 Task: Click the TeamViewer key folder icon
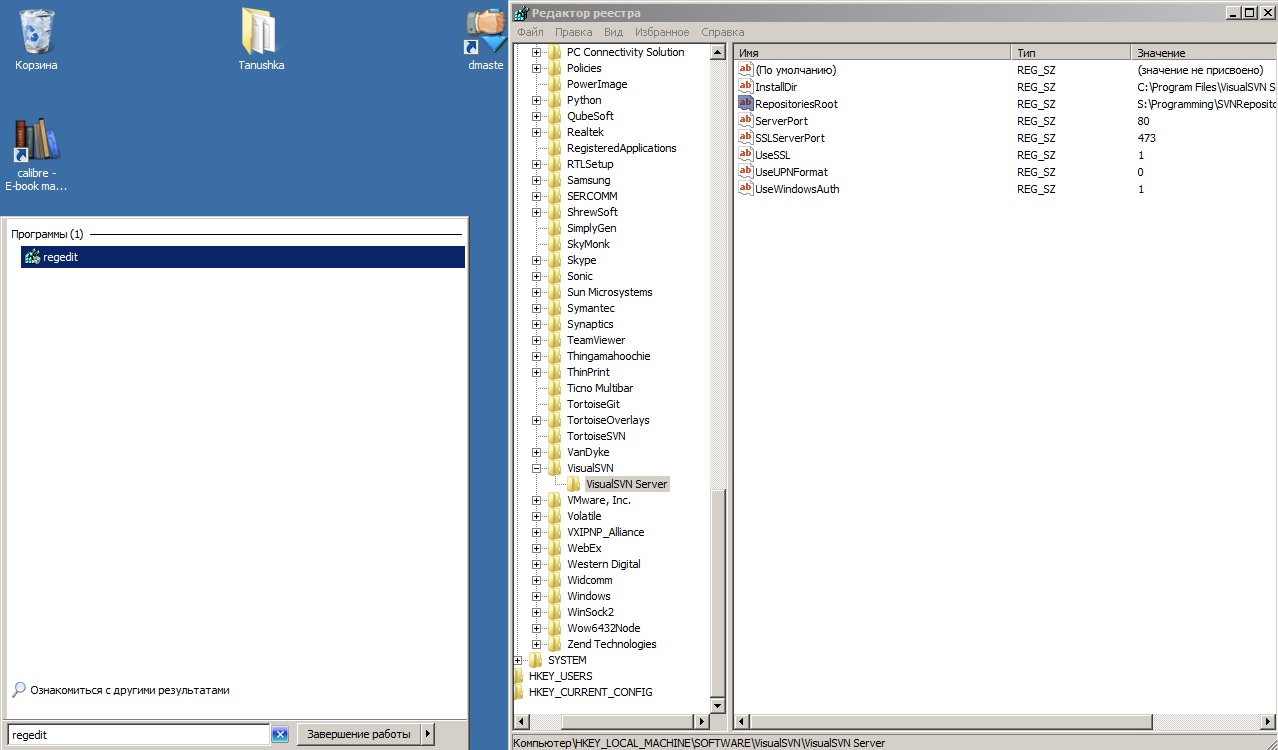tap(555, 340)
